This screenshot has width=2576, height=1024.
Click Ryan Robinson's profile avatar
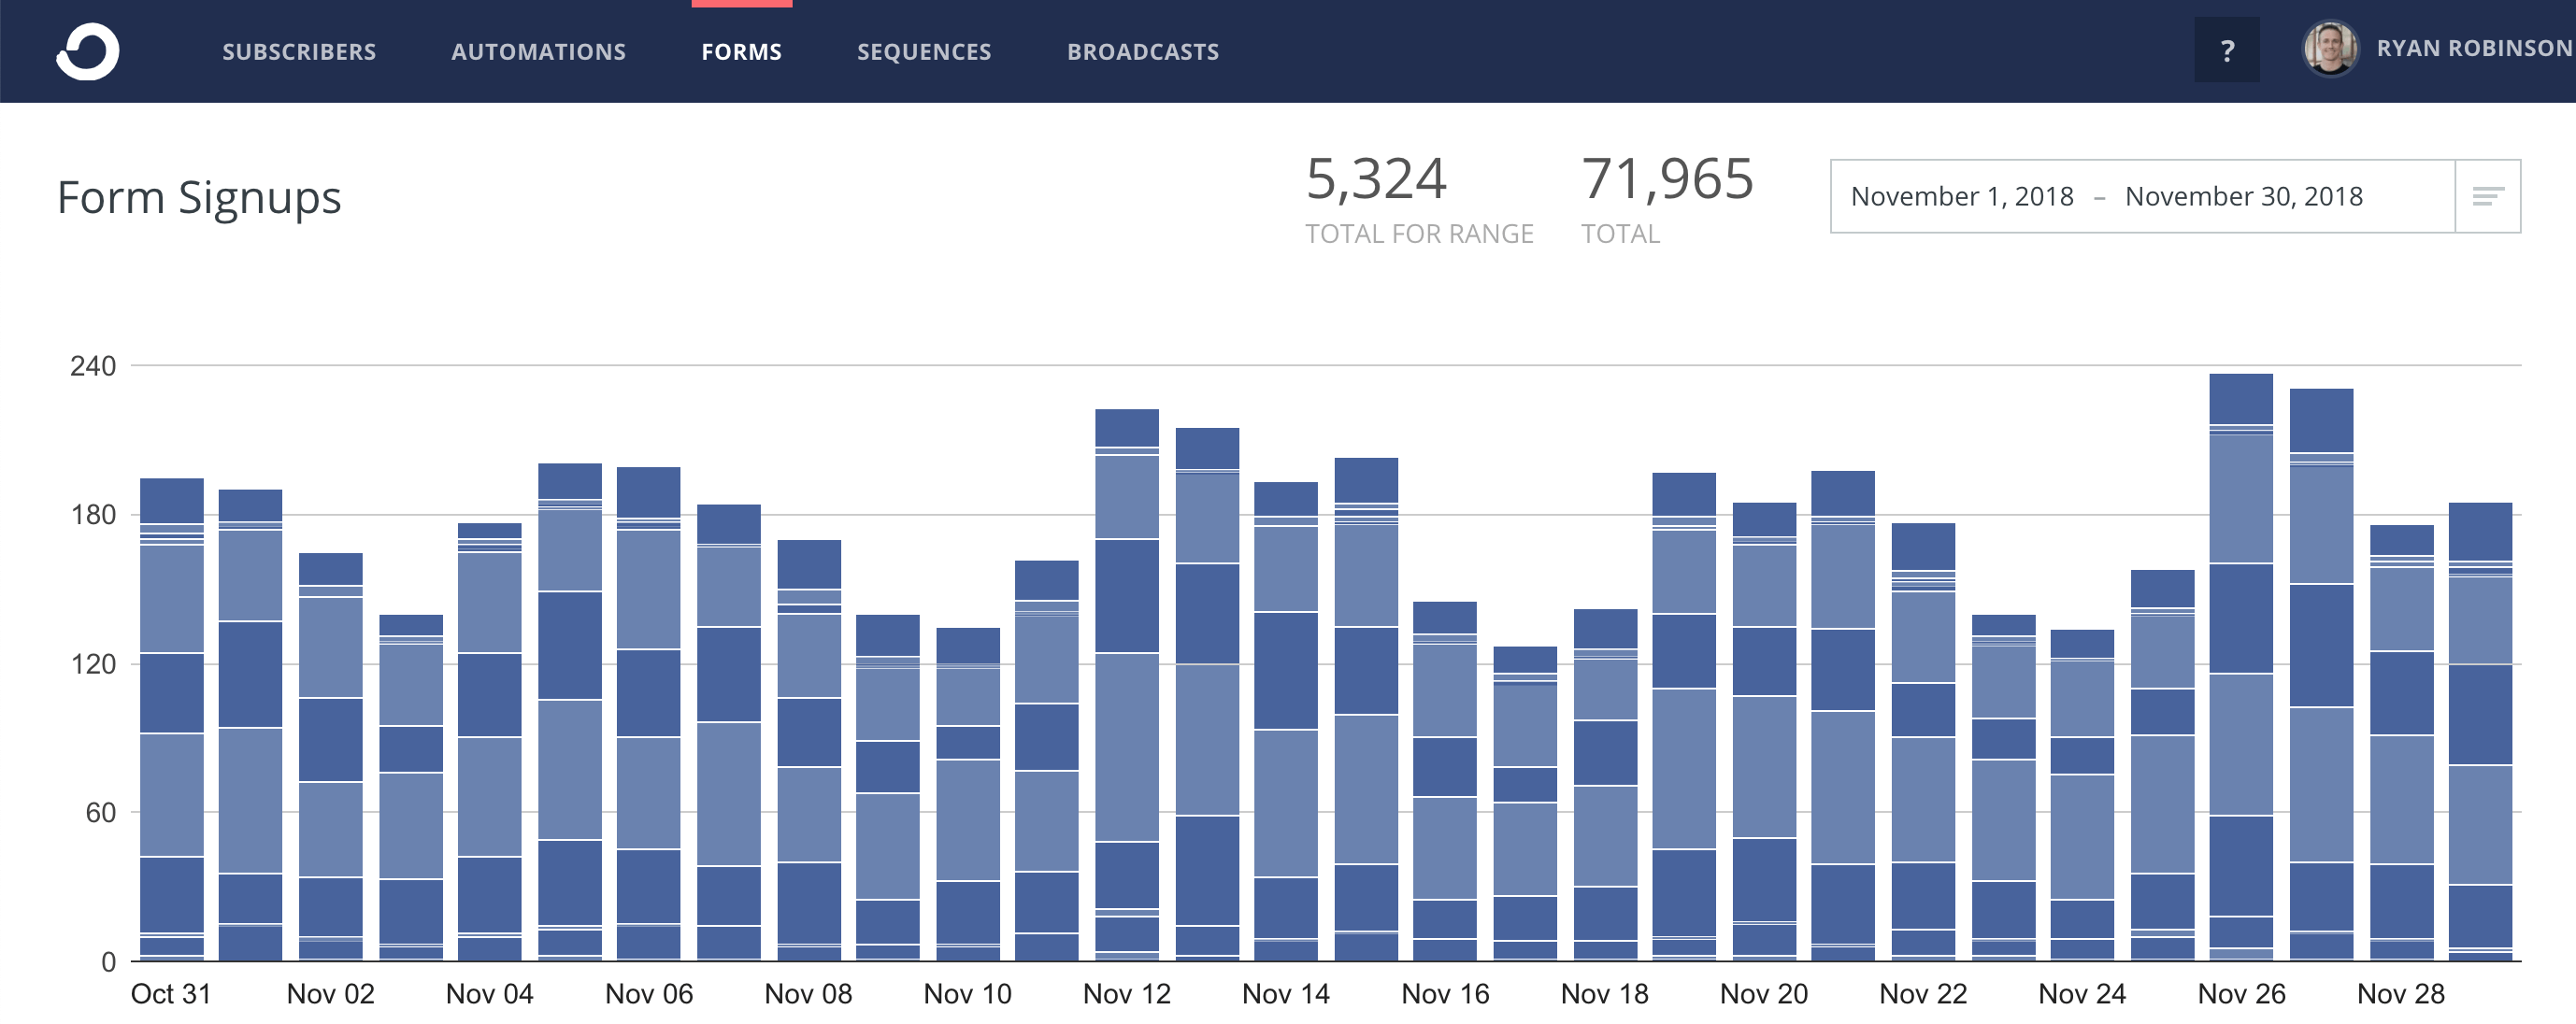[2330, 49]
